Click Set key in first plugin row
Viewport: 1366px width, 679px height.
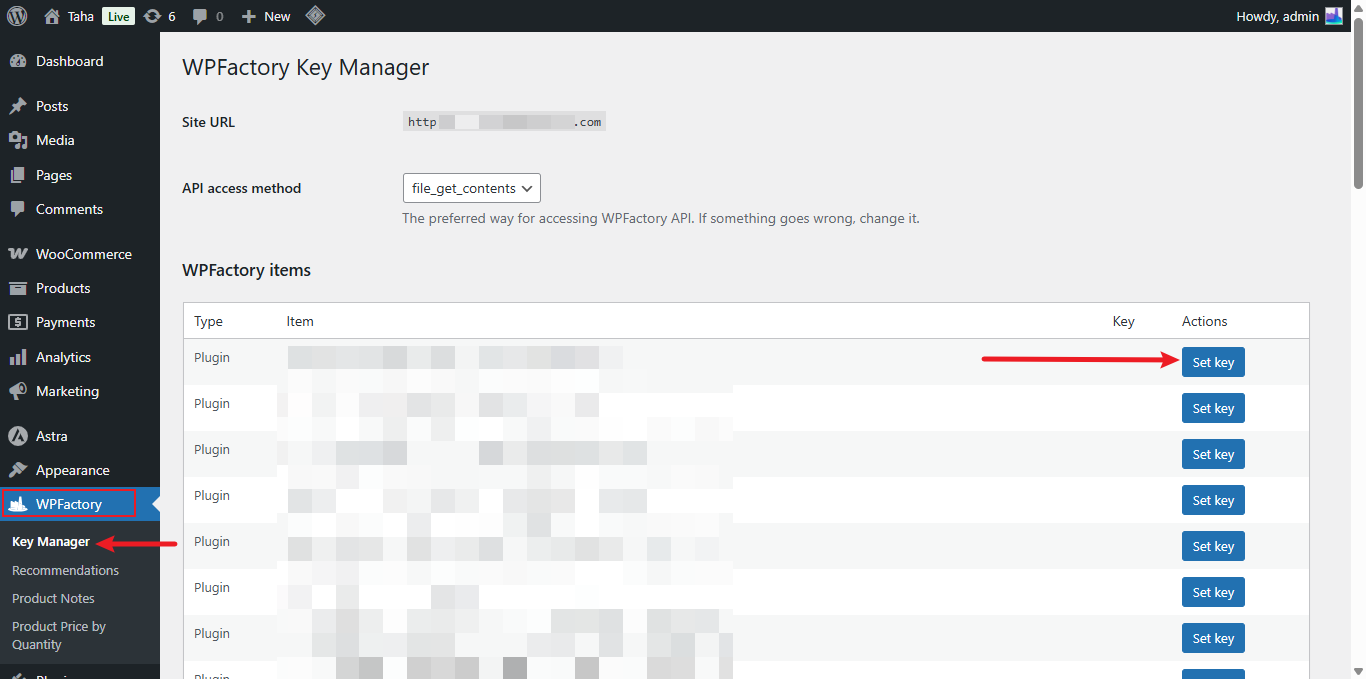click(x=1213, y=362)
